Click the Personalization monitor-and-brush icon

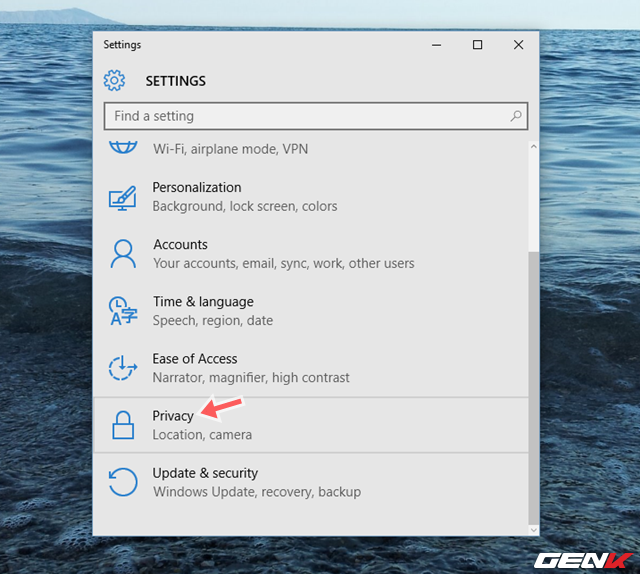[122, 197]
